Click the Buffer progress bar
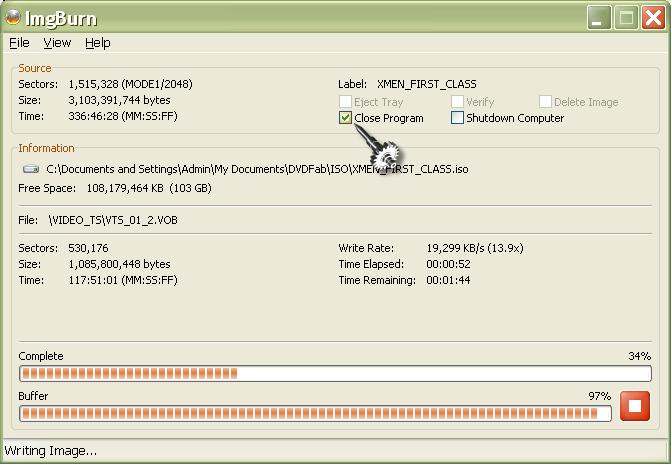The width and height of the screenshot is (671, 464). click(315, 413)
